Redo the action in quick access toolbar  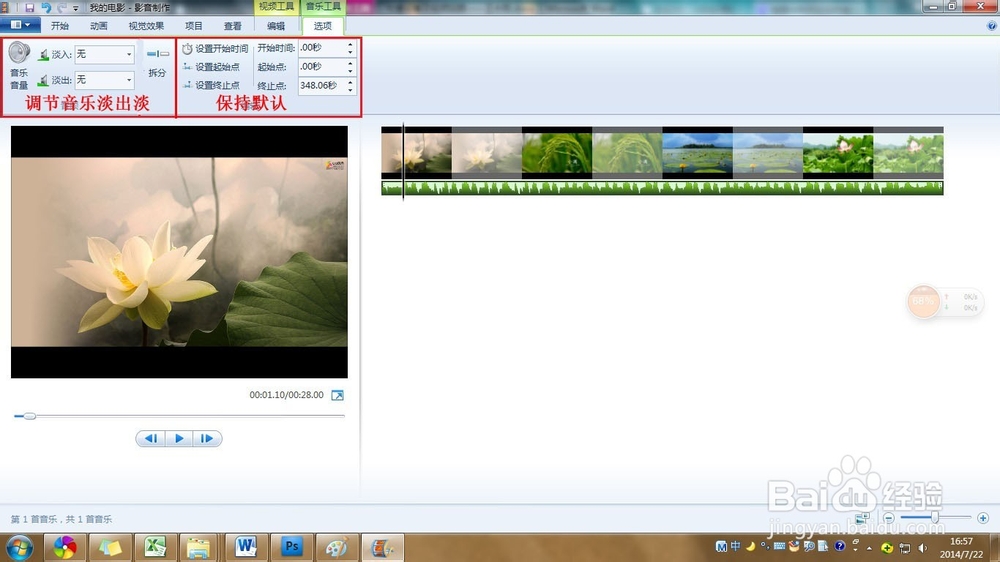point(62,8)
